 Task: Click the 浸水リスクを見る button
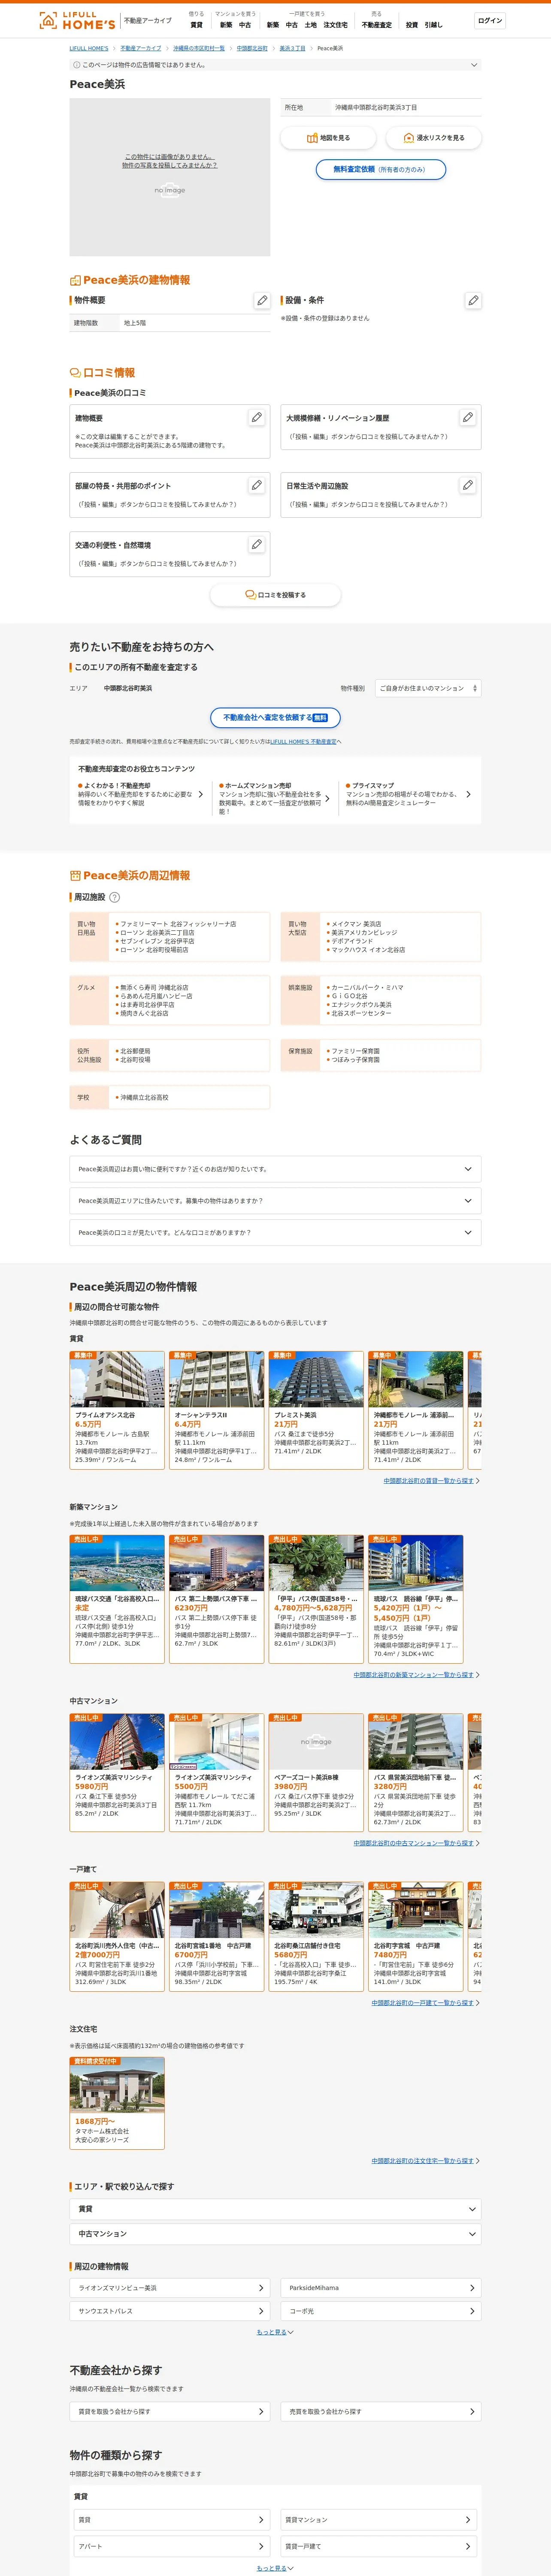click(x=434, y=138)
